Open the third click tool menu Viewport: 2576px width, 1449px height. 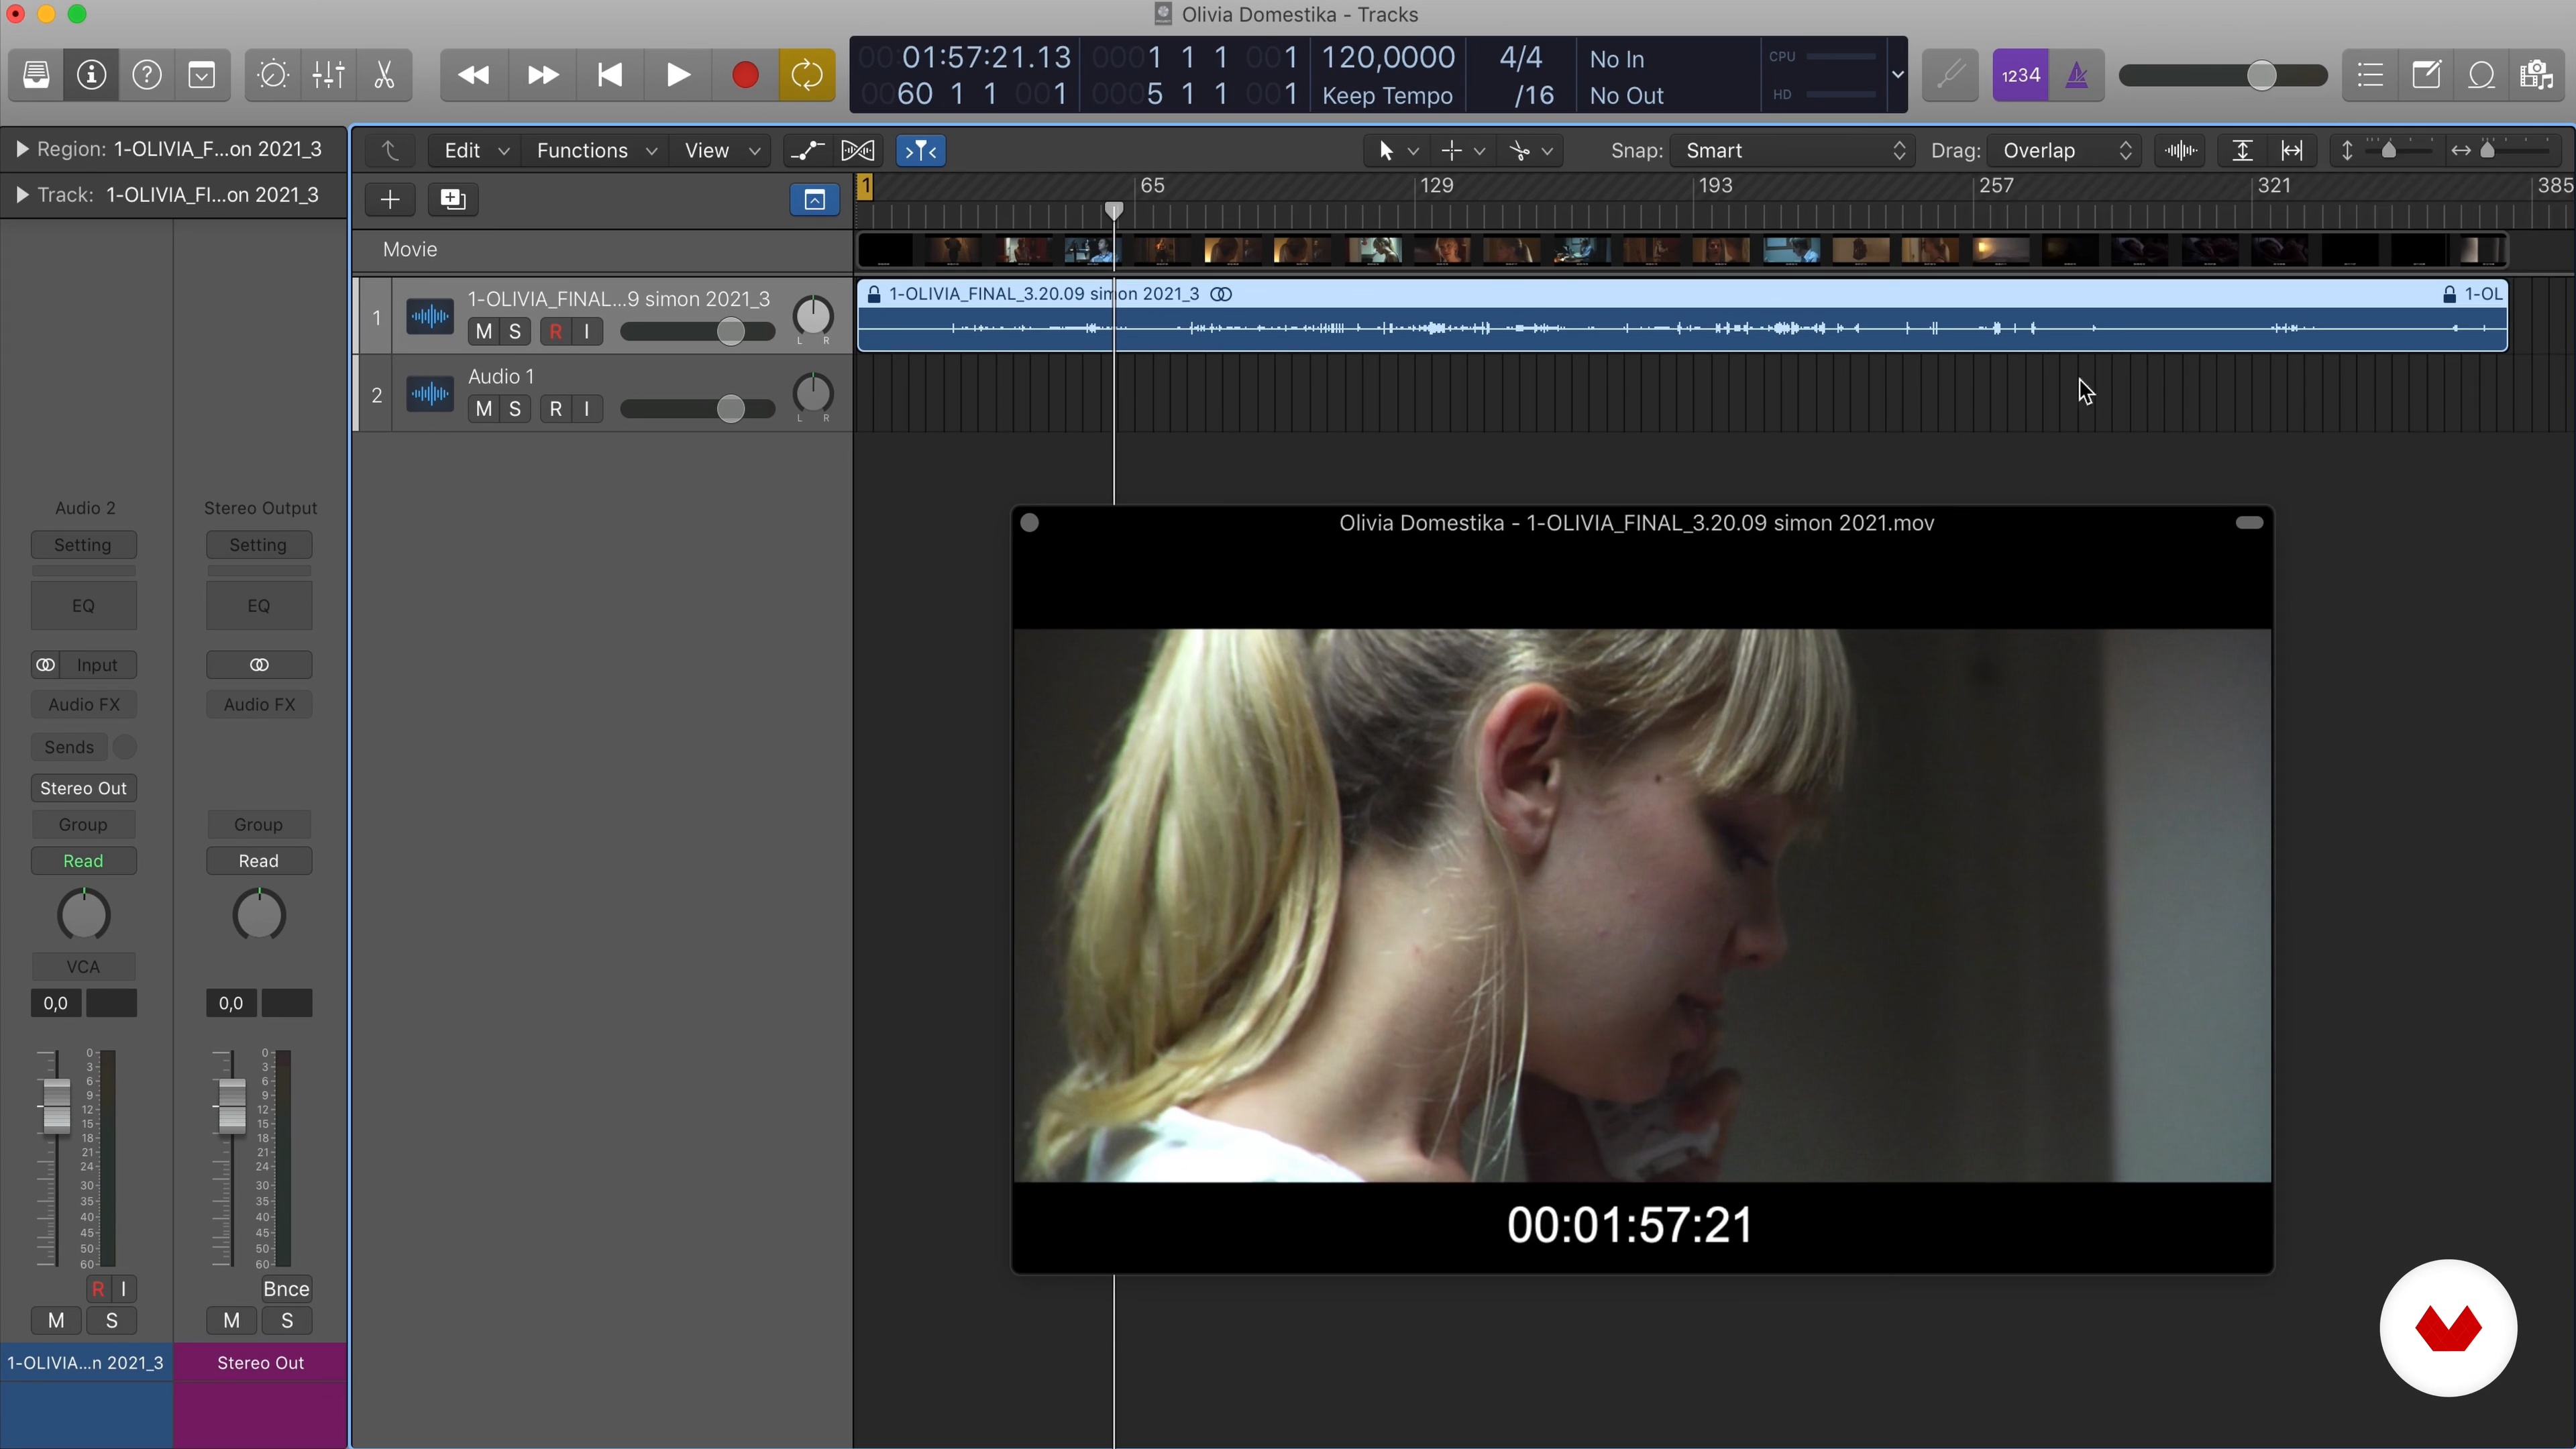coord(1531,151)
